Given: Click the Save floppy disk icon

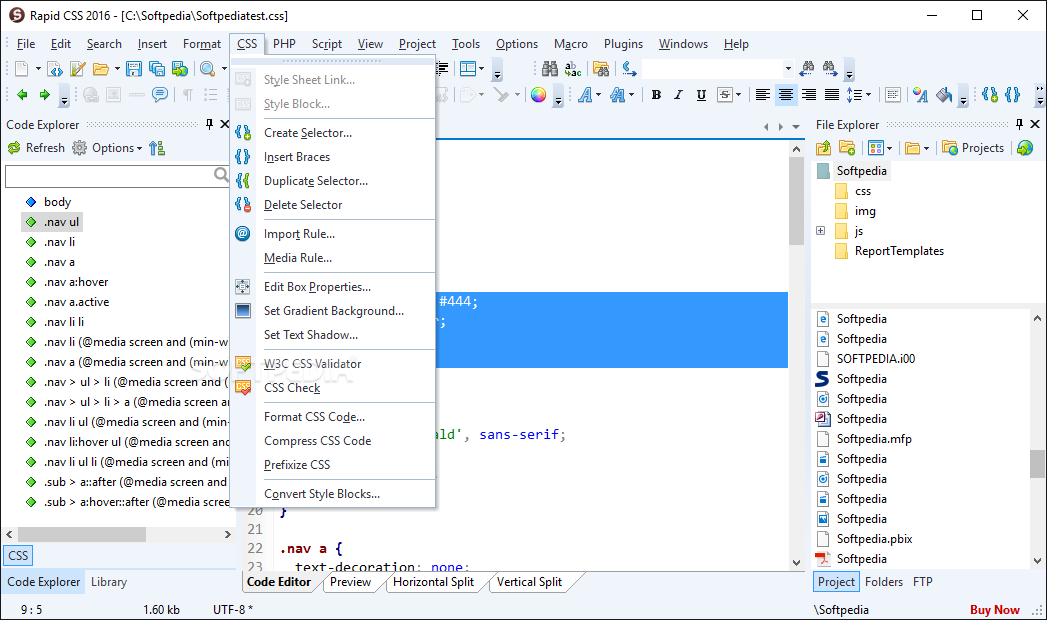Looking at the screenshot, I should point(134,69).
